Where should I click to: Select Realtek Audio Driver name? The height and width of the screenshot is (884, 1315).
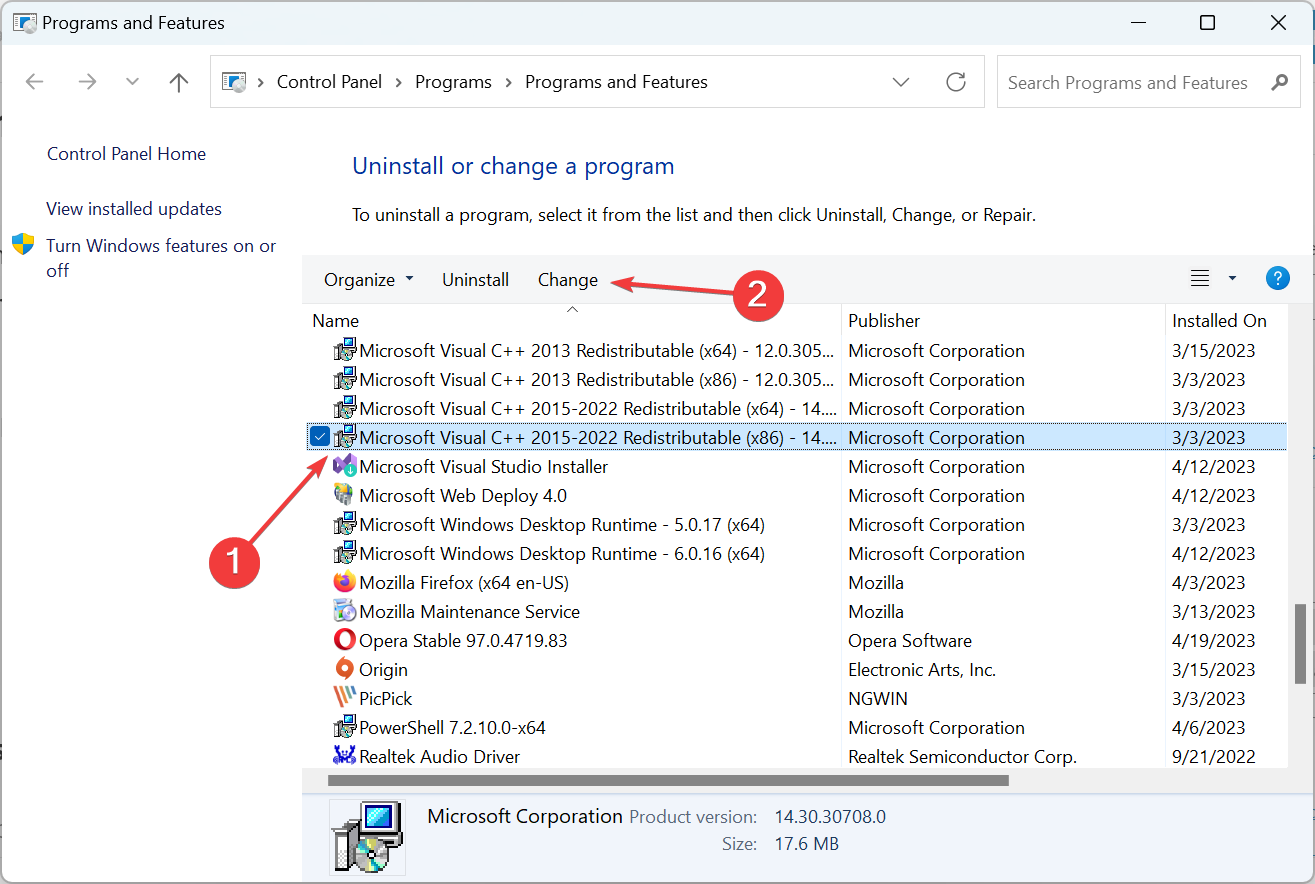pos(439,757)
